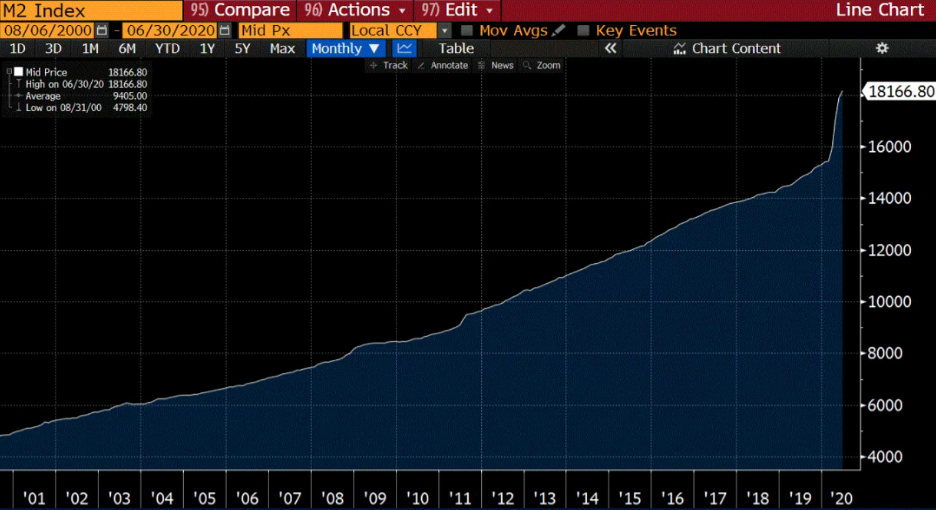Open the Chart Content panel
Screen dimensions: 936x510
pos(726,48)
